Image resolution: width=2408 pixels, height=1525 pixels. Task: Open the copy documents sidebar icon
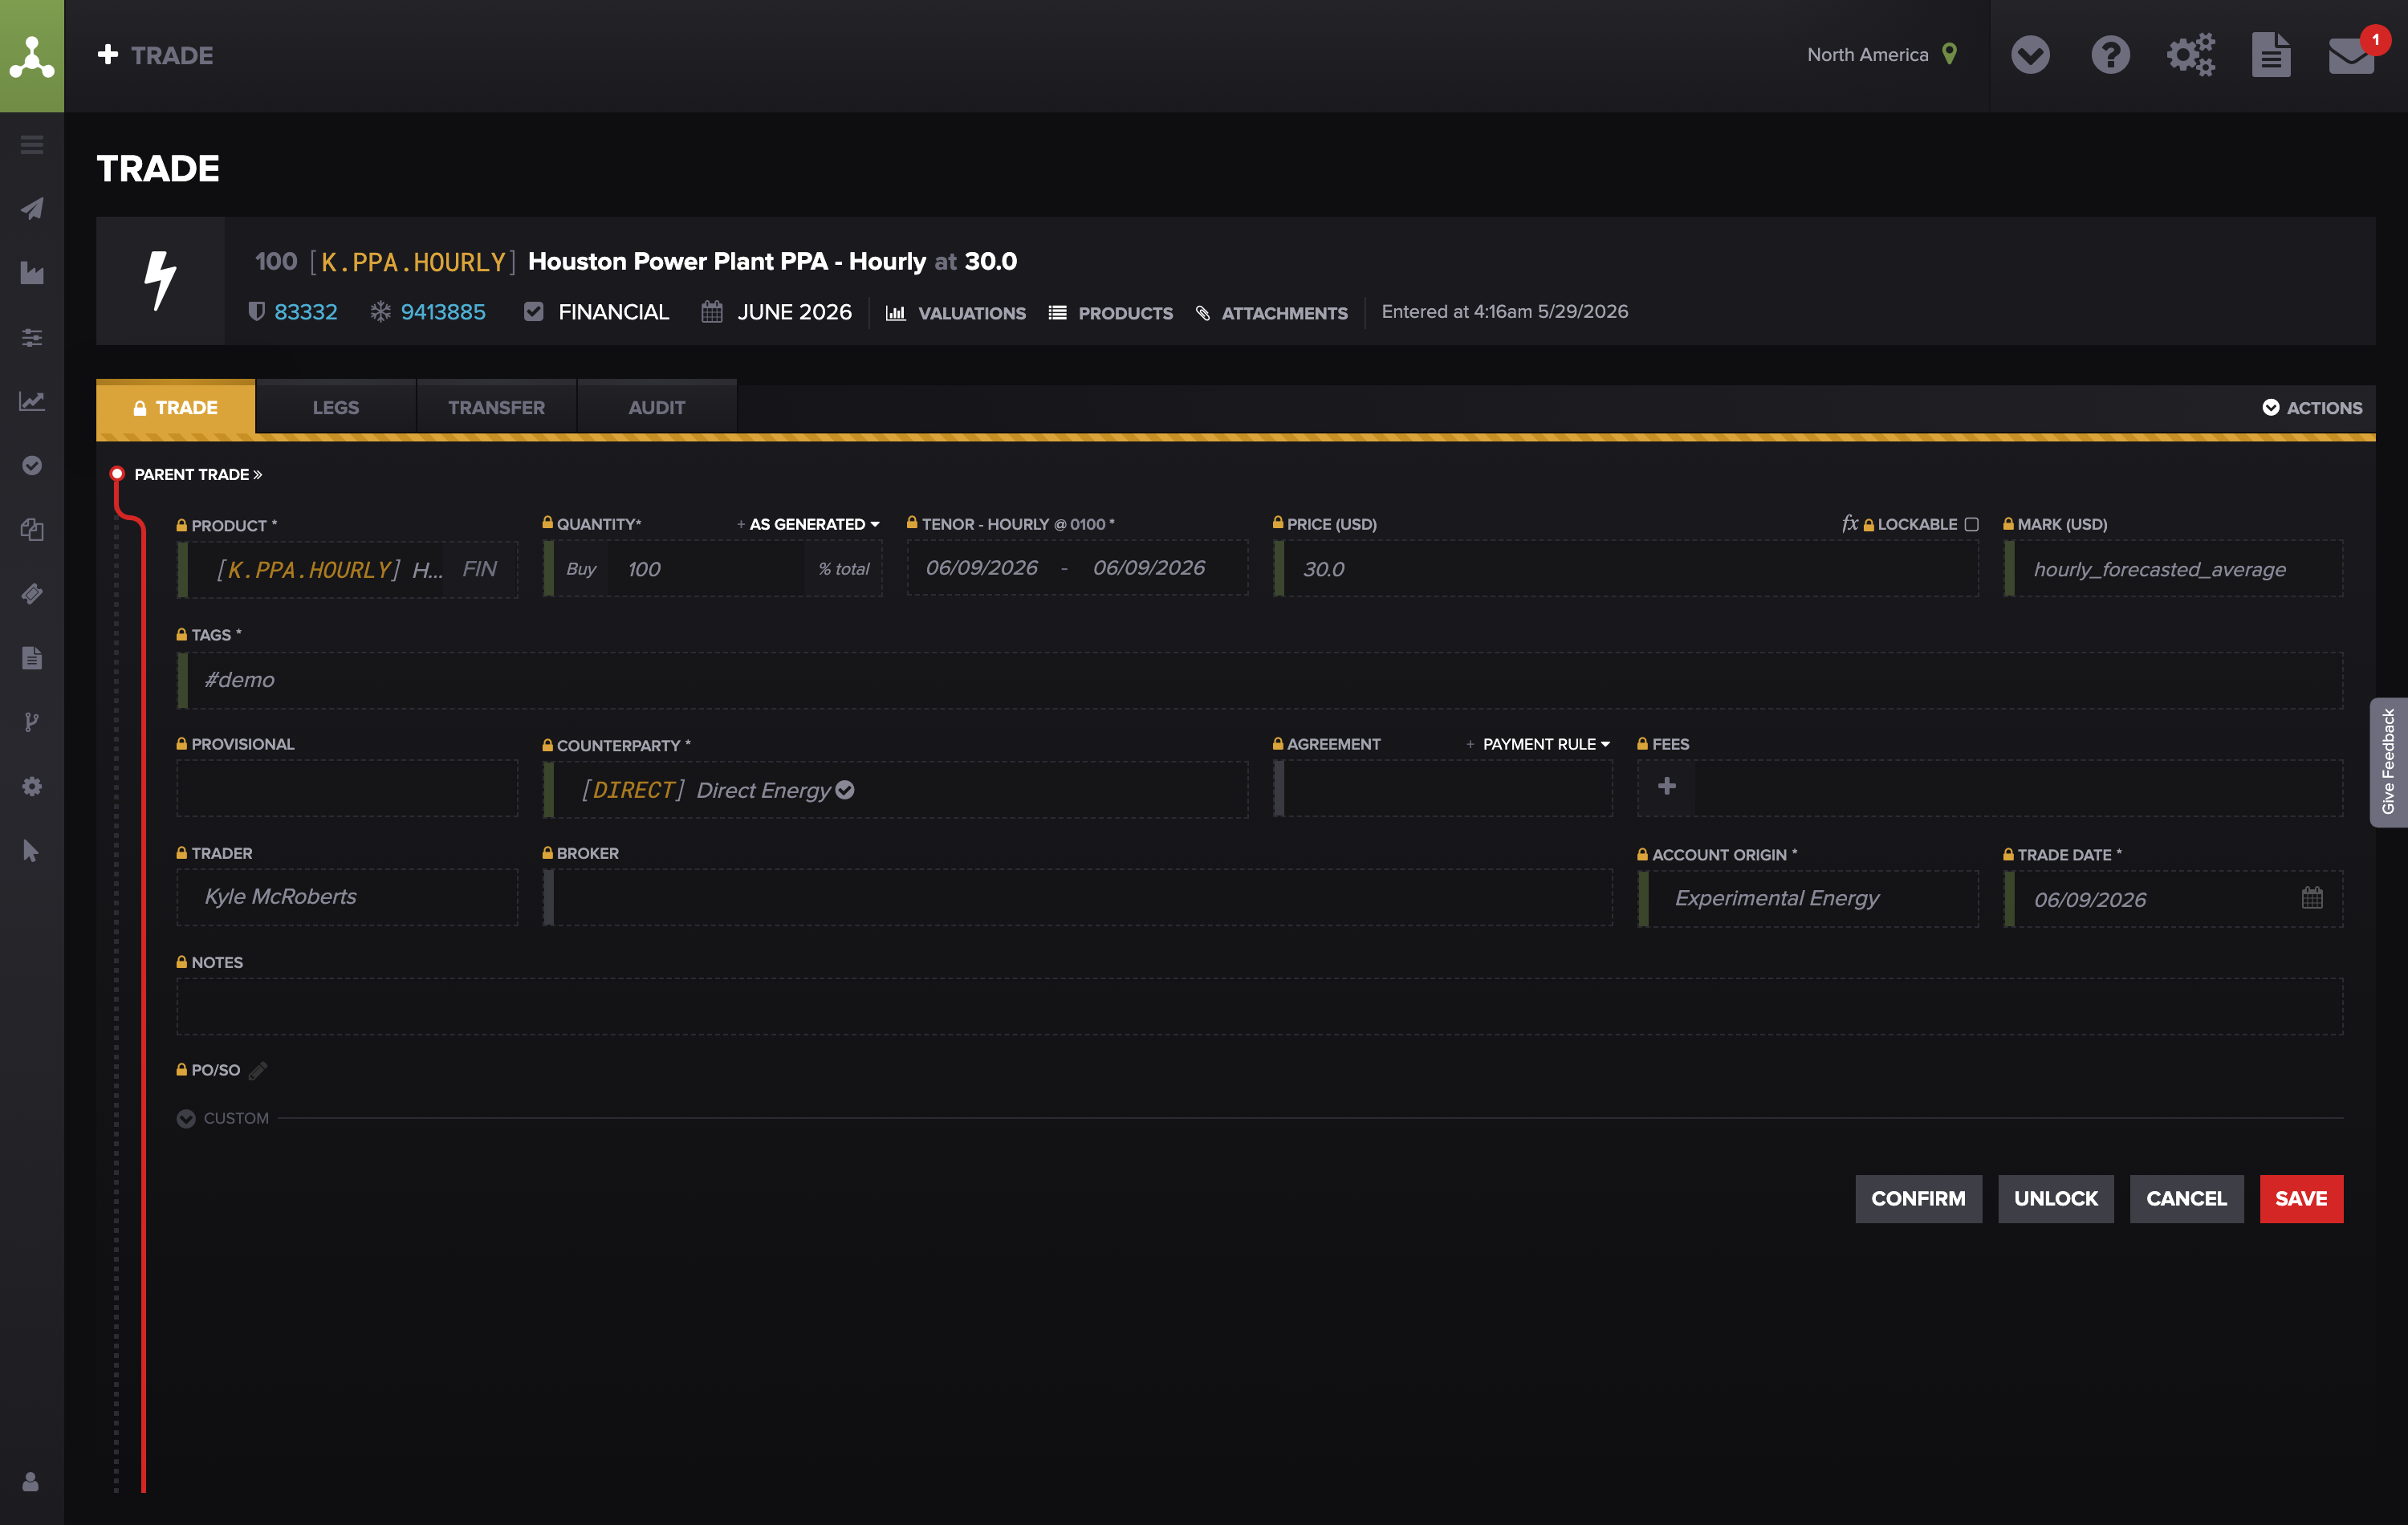(32, 529)
